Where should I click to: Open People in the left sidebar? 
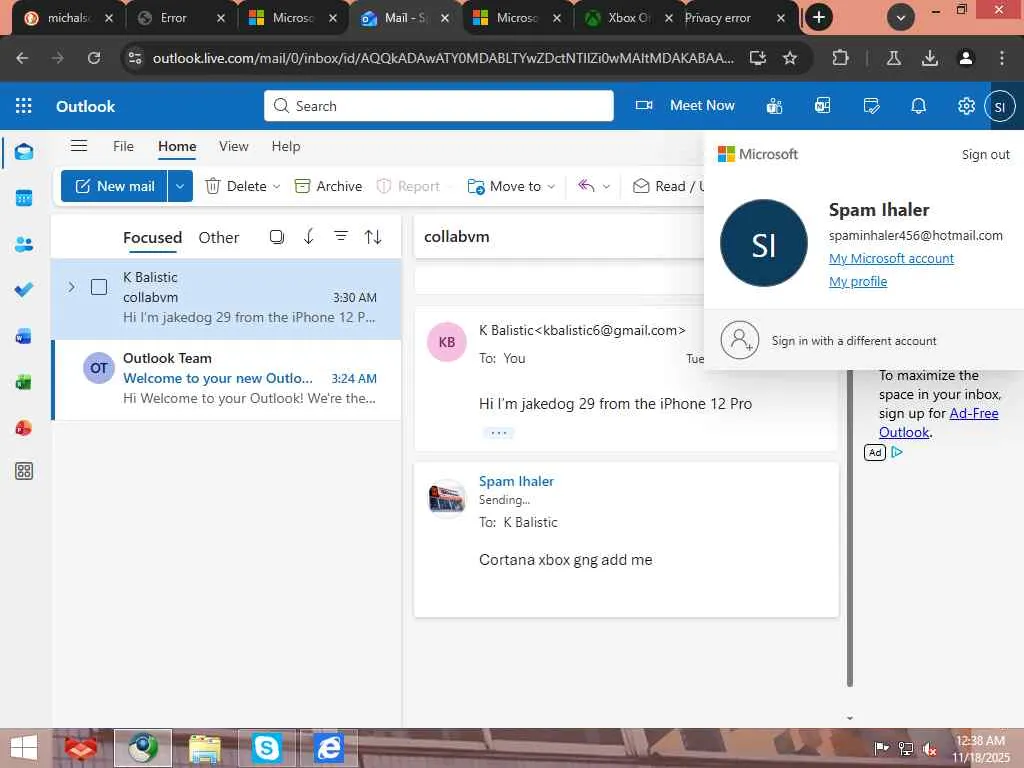(x=24, y=244)
